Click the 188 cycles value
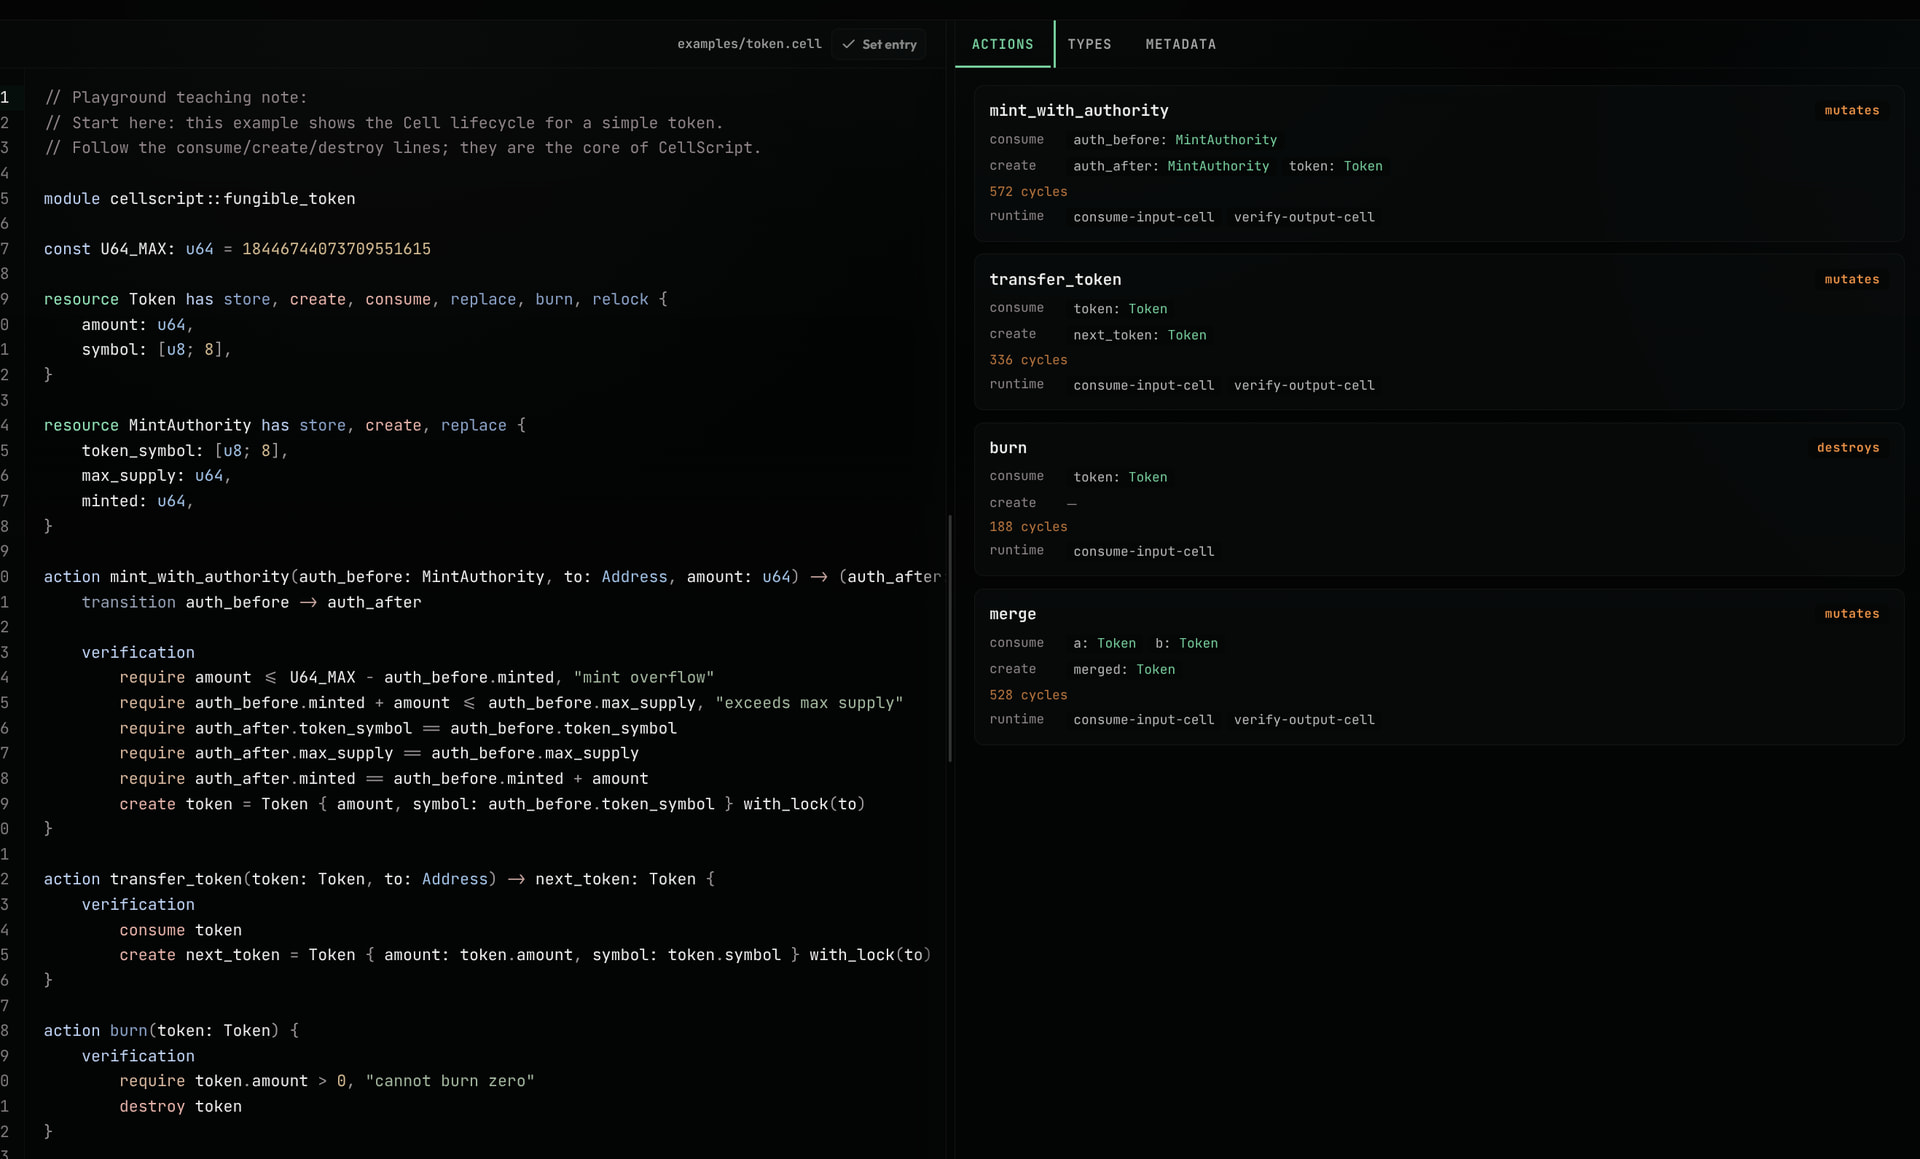Viewport: 1920px width, 1159px height. 1028,526
